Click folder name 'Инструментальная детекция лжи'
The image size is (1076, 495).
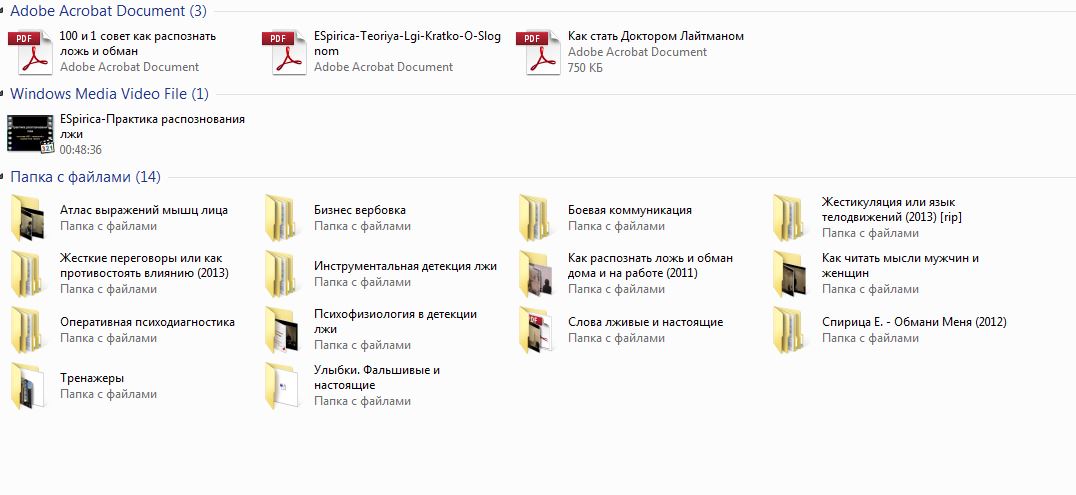(x=406, y=266)
